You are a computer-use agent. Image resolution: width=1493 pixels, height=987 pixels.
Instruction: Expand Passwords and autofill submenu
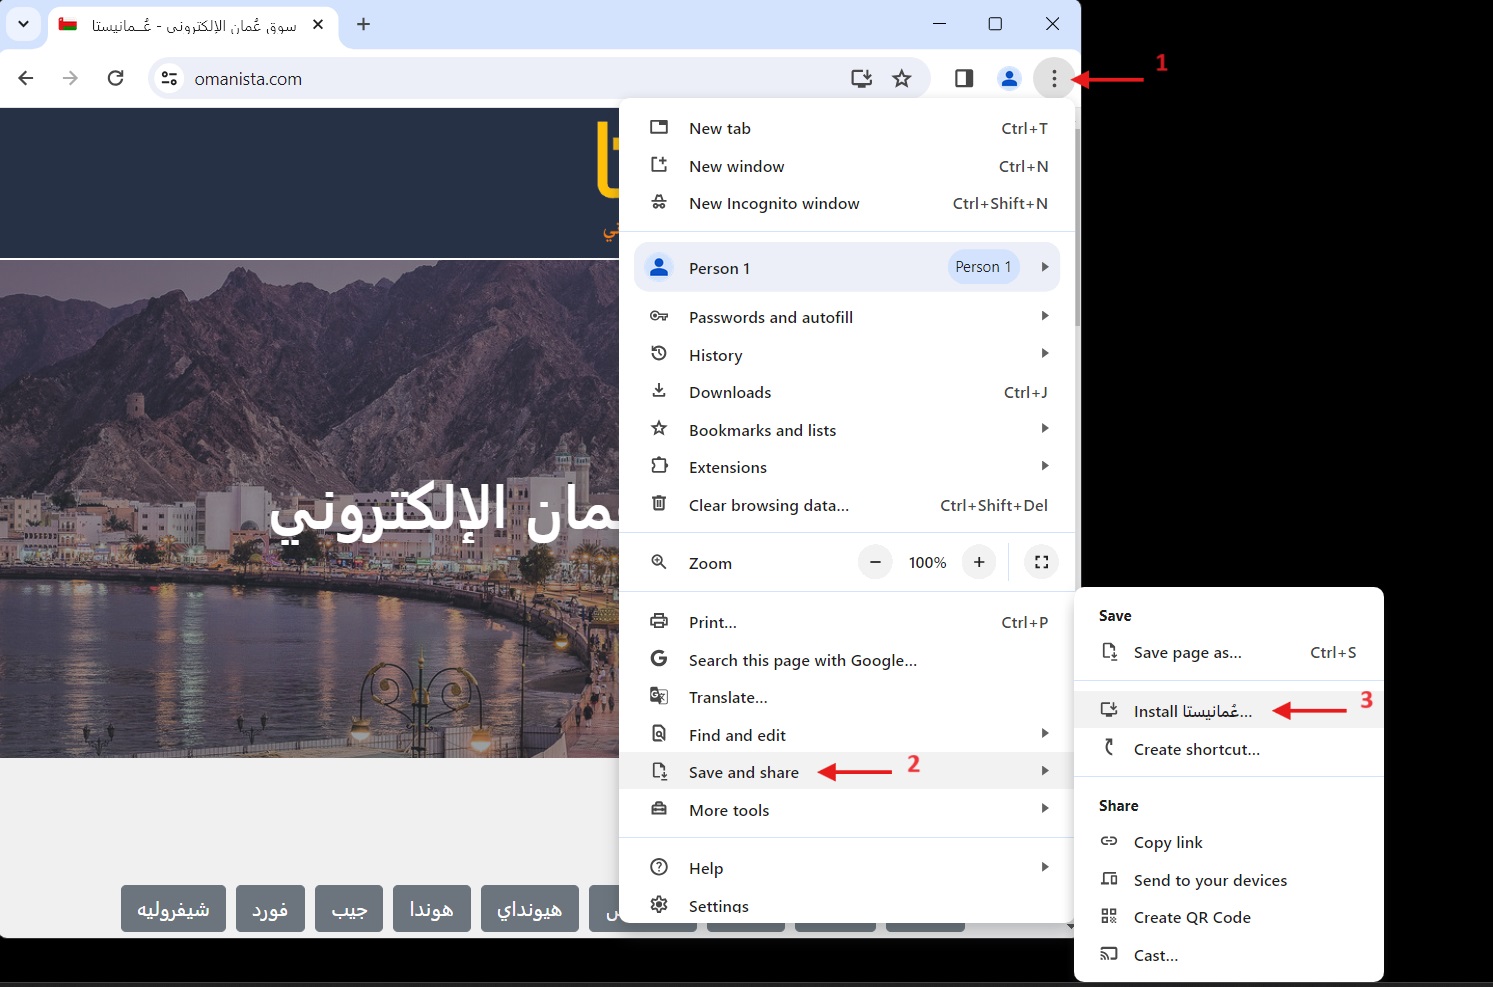click(x=847, y=317)
